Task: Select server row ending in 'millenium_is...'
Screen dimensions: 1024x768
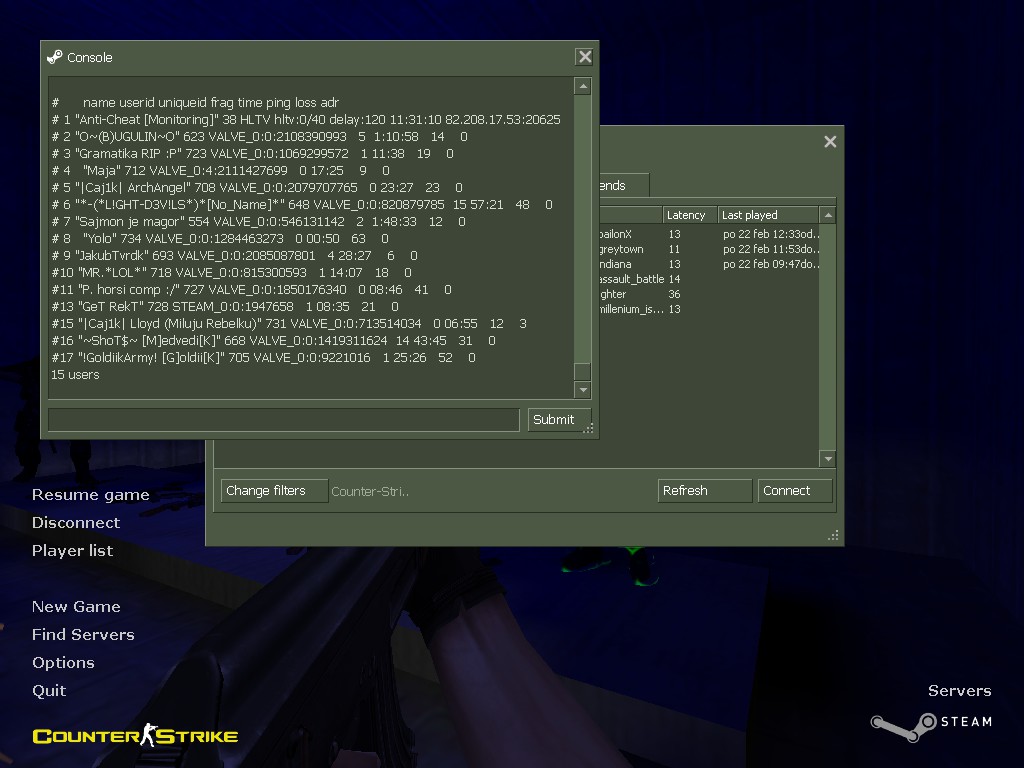Action: coord(709,309)
